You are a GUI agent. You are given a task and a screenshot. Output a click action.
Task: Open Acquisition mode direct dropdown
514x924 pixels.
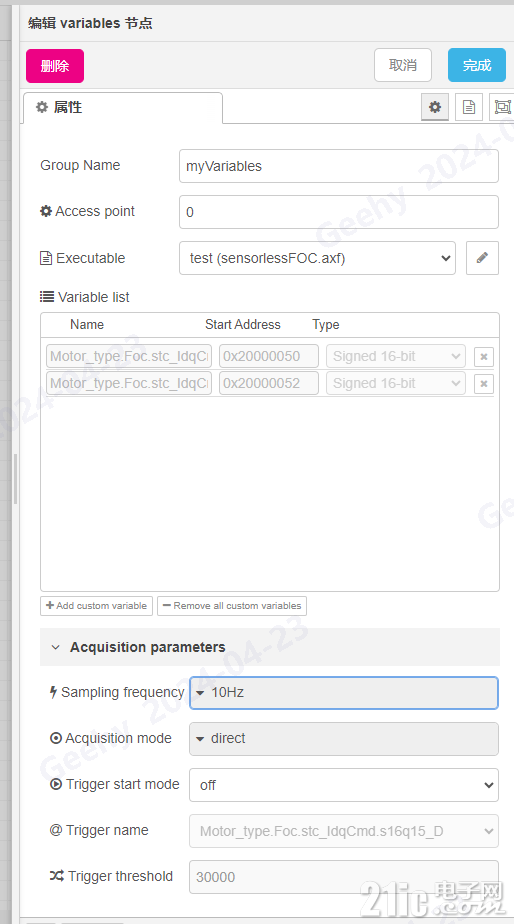(344, 738)
